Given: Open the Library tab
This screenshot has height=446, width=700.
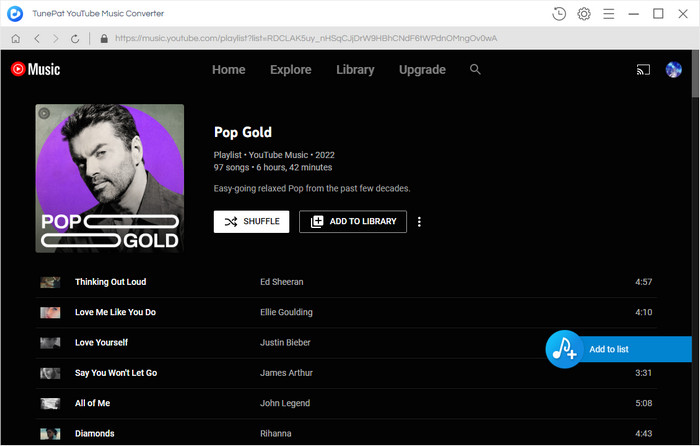Looking at the screenshot, I should pos(355,70).
